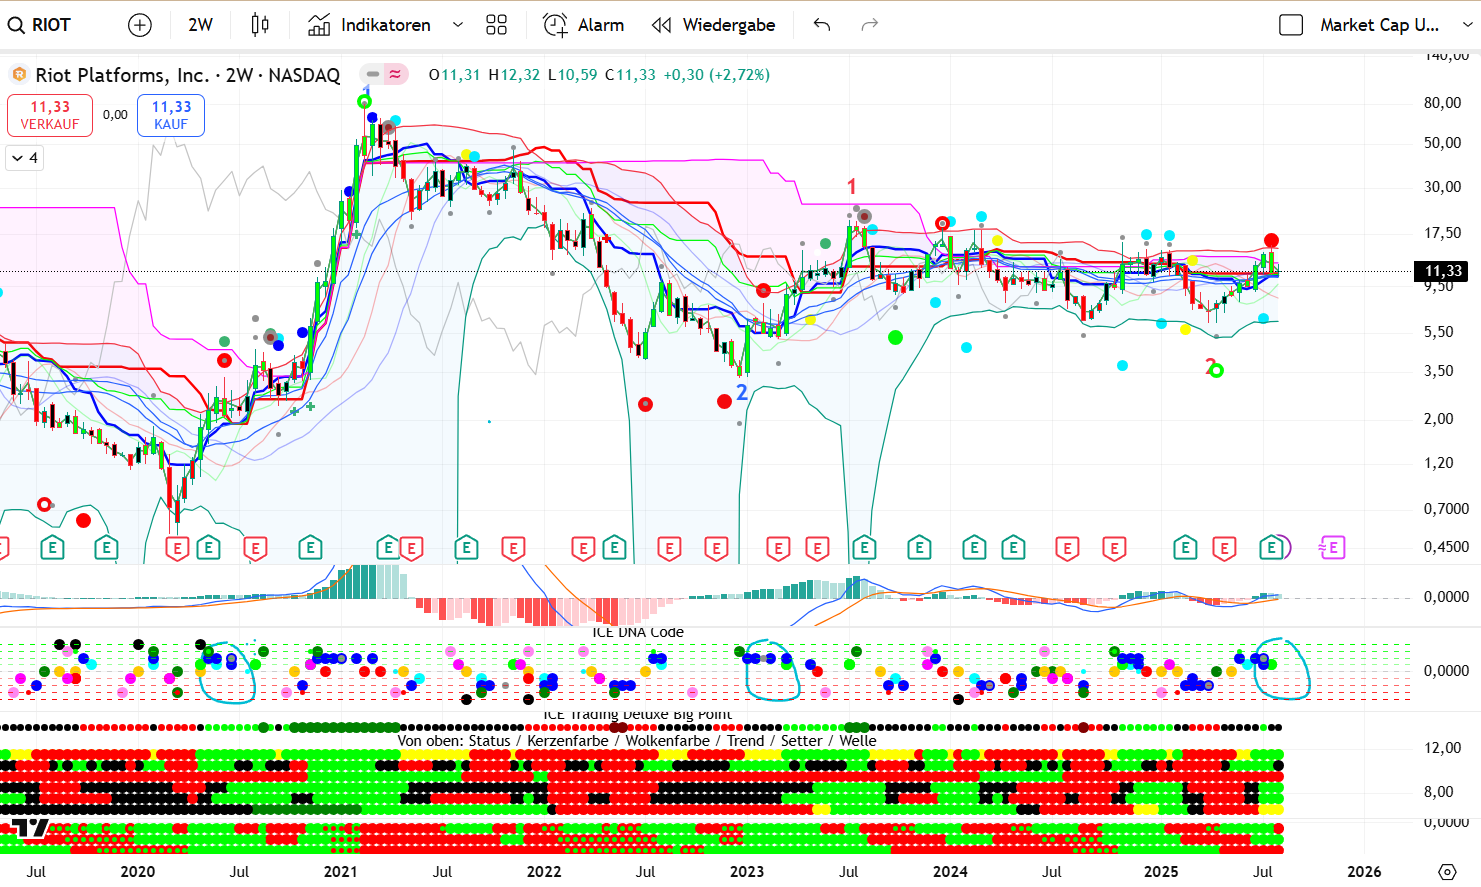Open the indicator templates grid icon

(496, 25)
